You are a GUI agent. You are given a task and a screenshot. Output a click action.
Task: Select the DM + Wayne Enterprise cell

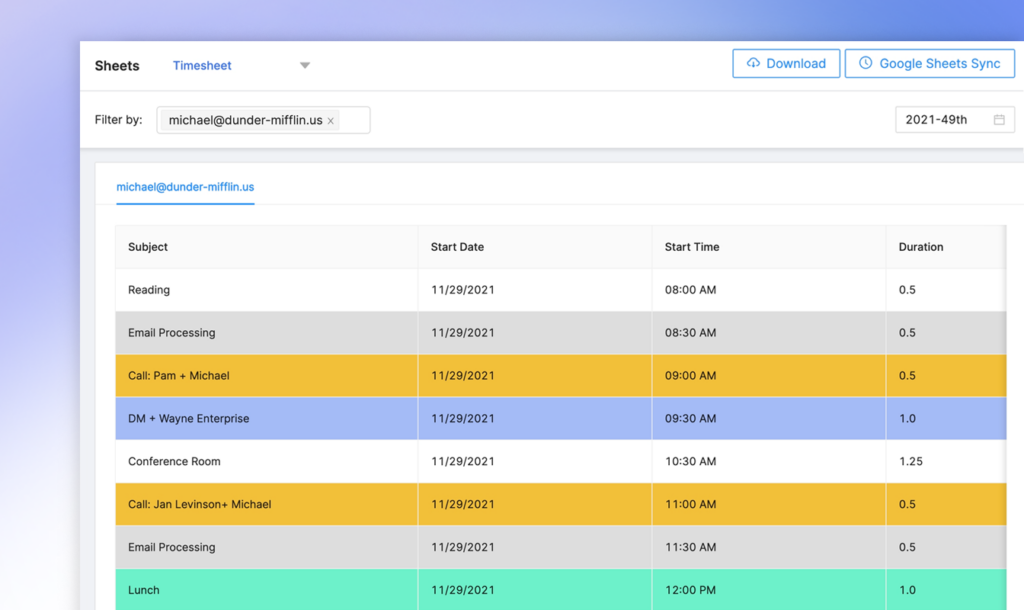266,419
